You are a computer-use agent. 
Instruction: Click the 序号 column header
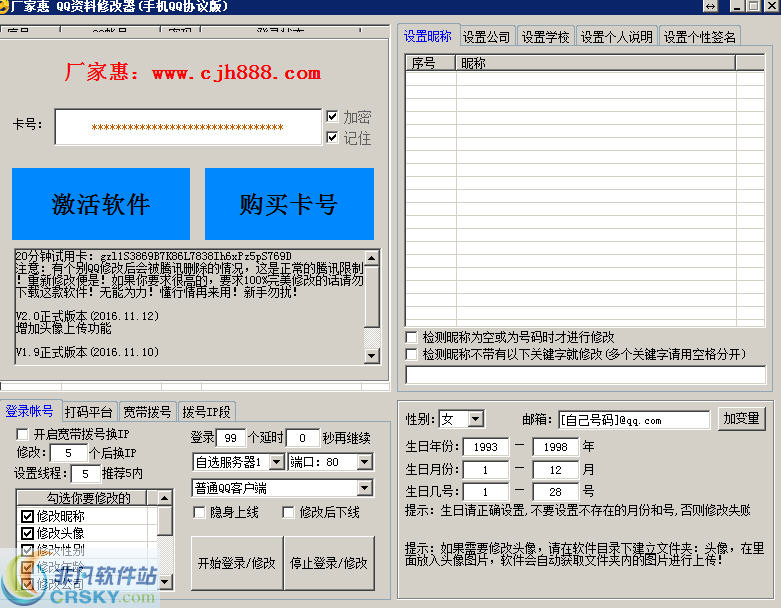pyautogui.click(x=430, y=63)
